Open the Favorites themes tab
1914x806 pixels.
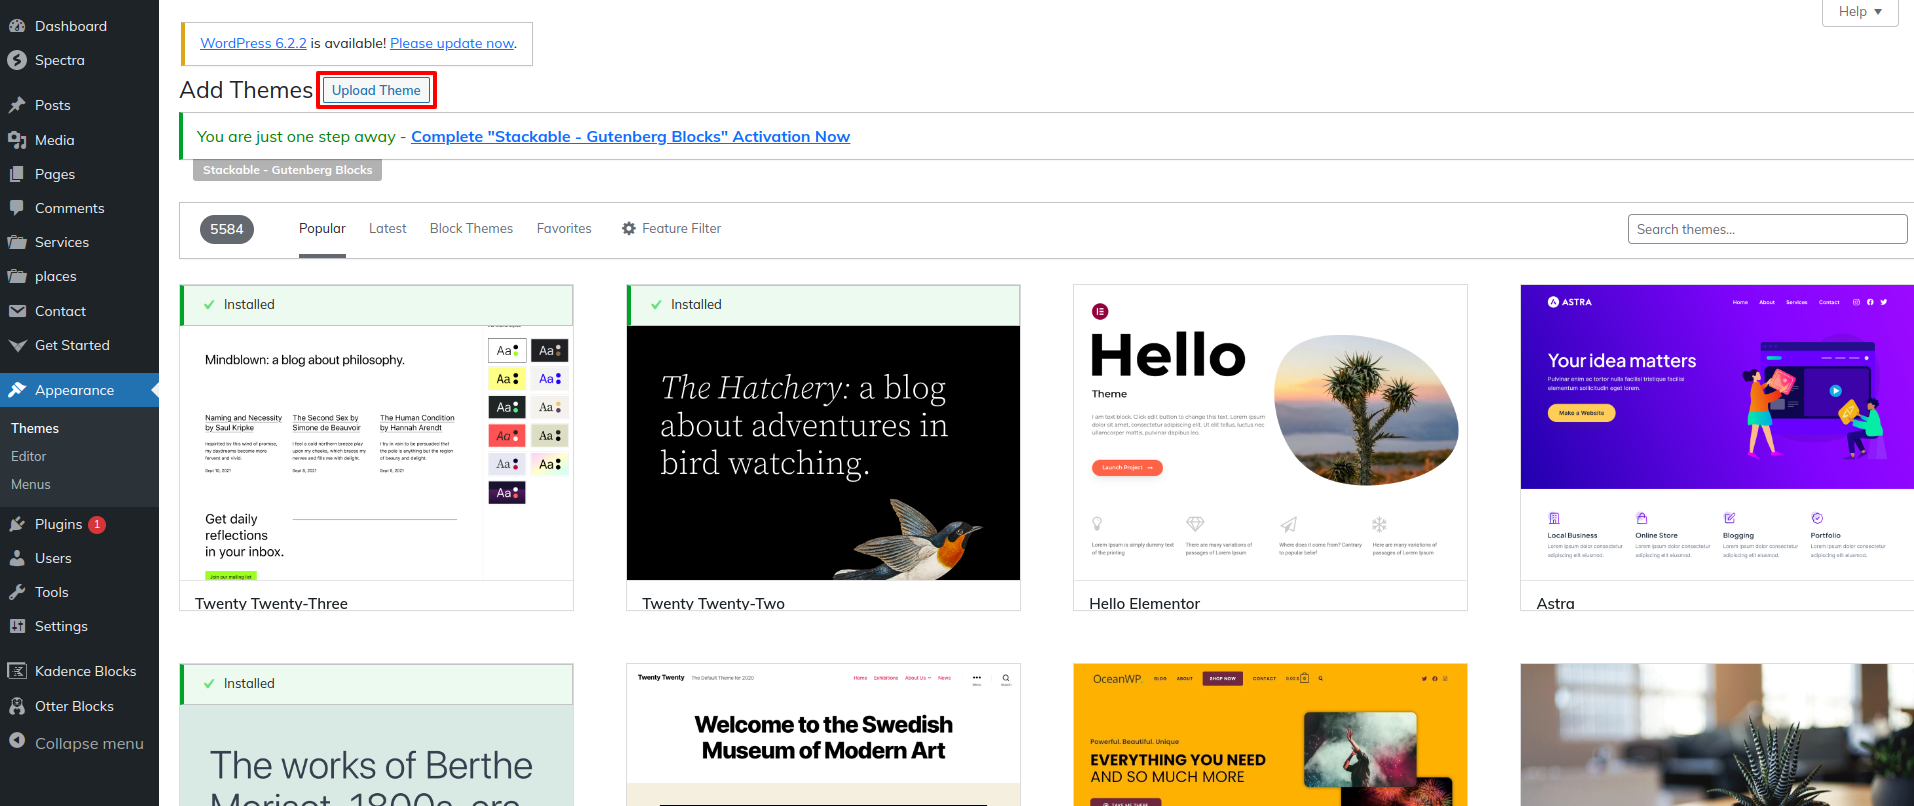point(564,229)
